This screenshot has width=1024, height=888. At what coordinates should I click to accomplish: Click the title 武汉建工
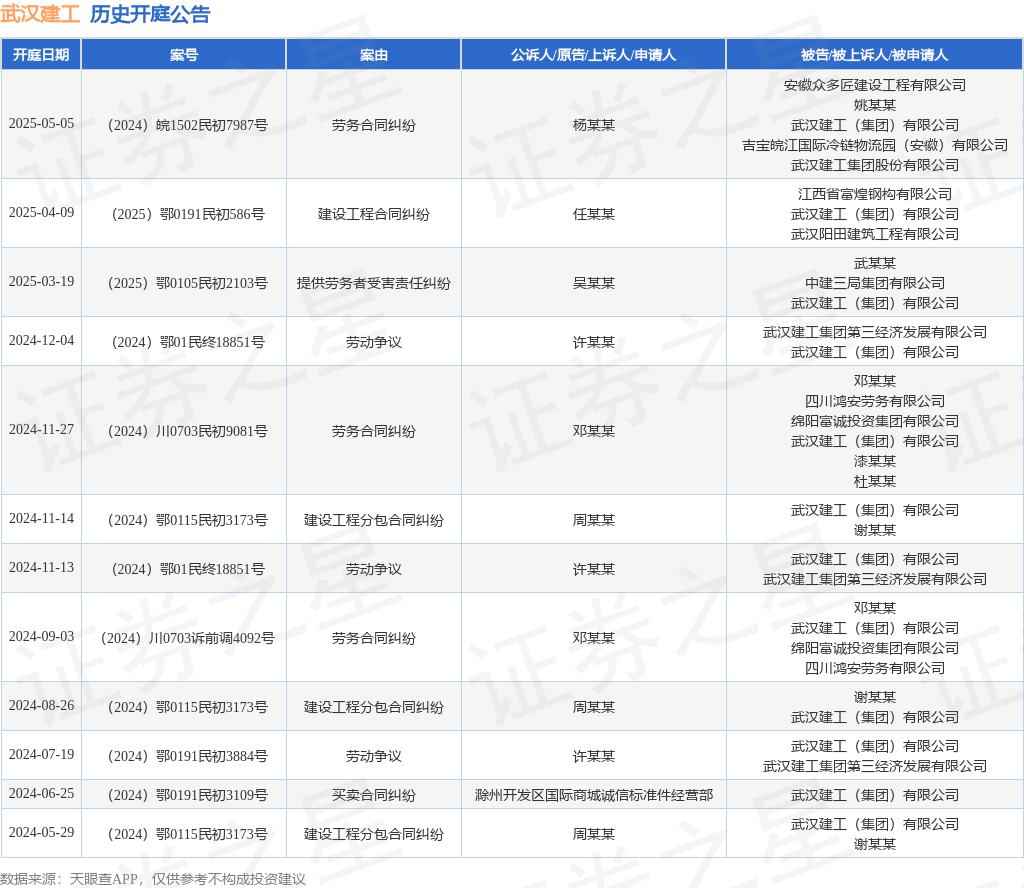point(40,14)
